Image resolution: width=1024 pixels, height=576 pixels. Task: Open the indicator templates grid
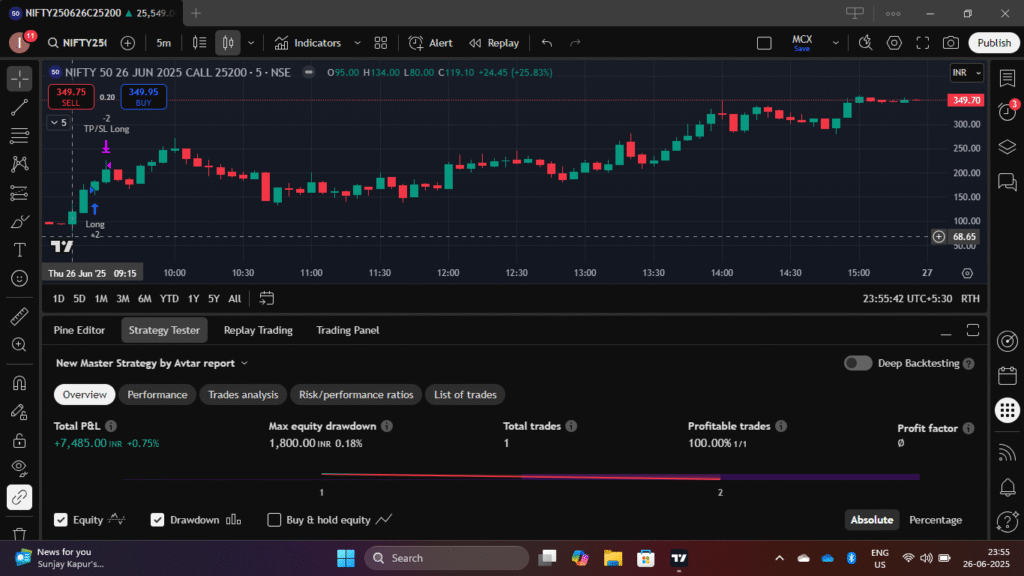point(381,43)
